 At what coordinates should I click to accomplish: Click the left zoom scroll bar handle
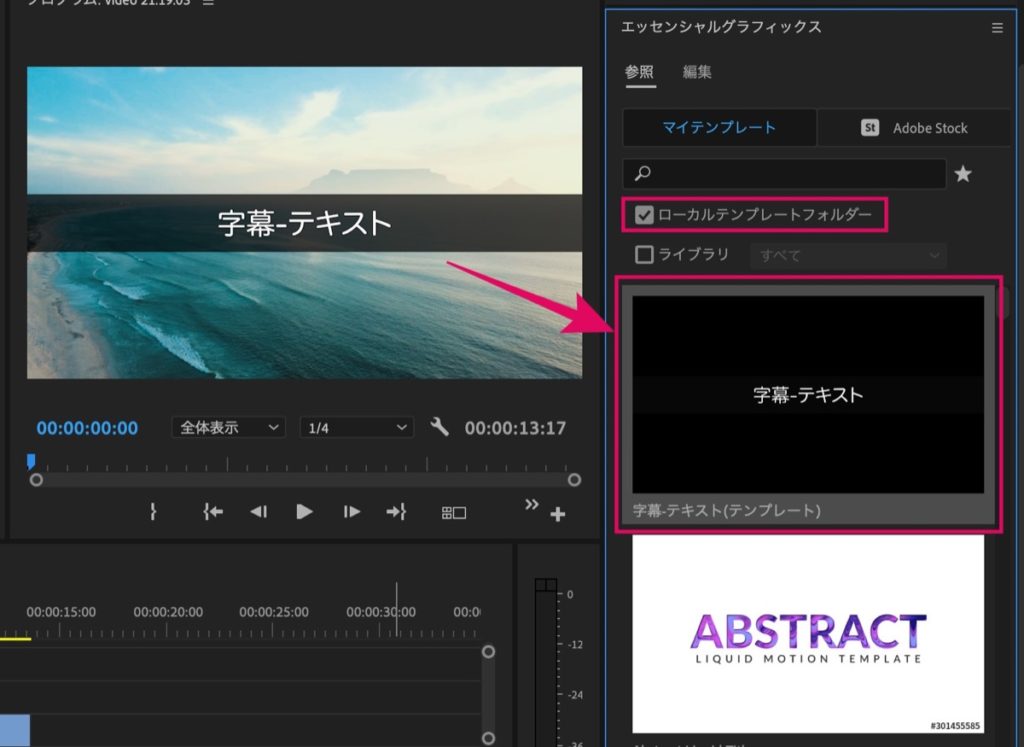point(37,480)
